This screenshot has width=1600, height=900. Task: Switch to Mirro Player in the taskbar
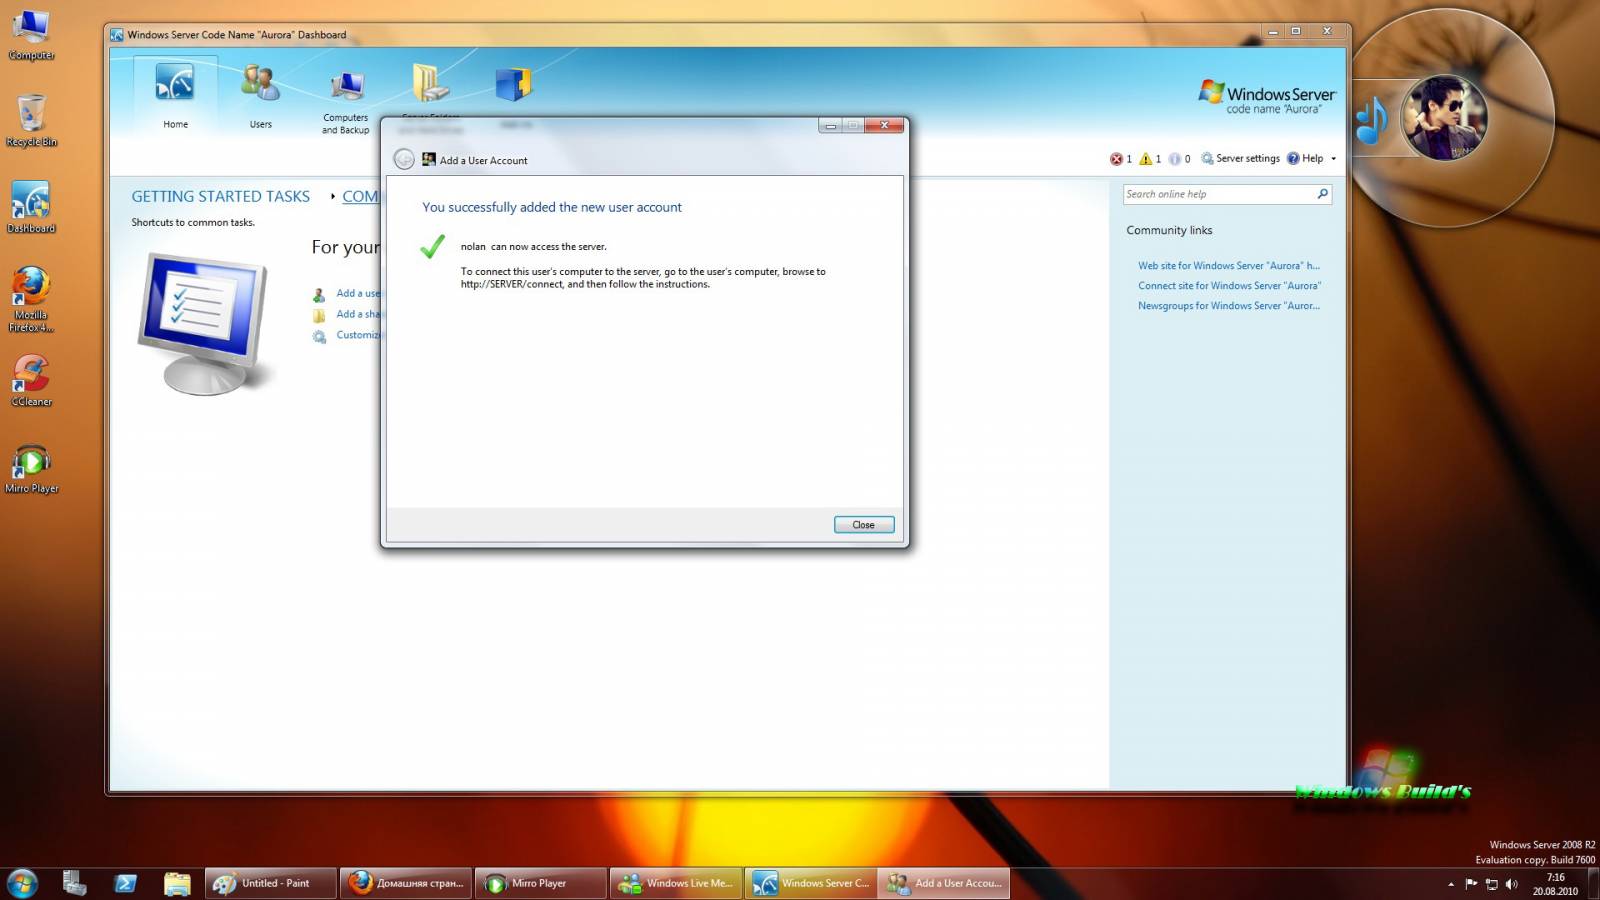point(541,883)
